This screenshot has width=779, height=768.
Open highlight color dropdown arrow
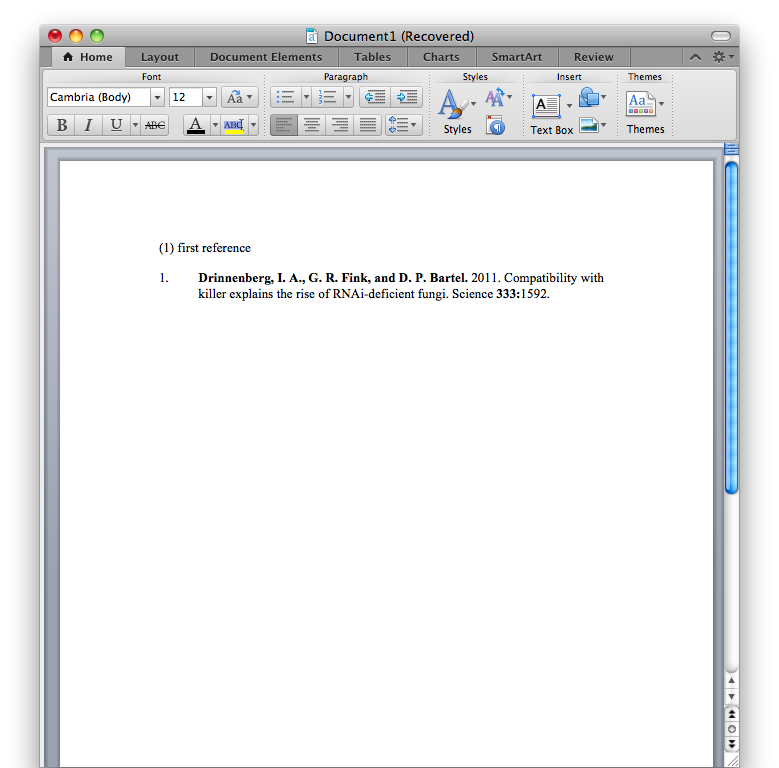(x=253, y=125)
